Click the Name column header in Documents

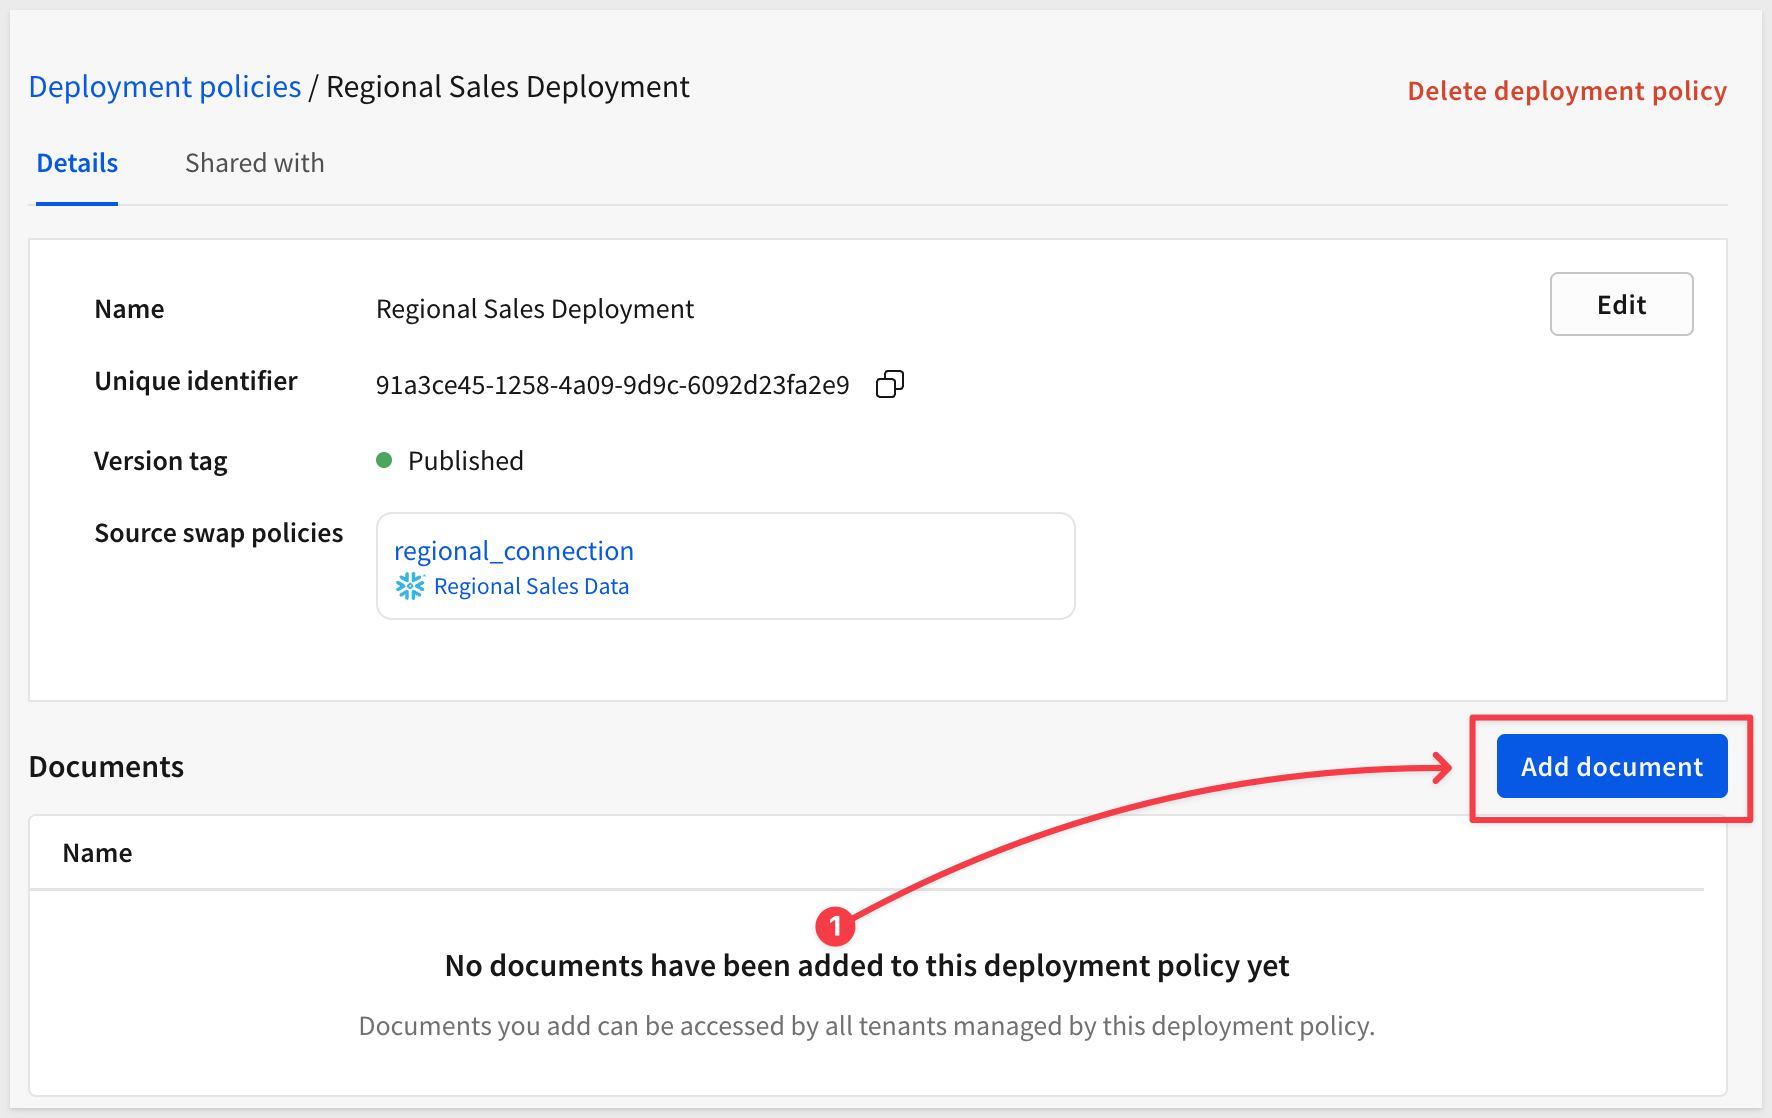pos(97,853)
